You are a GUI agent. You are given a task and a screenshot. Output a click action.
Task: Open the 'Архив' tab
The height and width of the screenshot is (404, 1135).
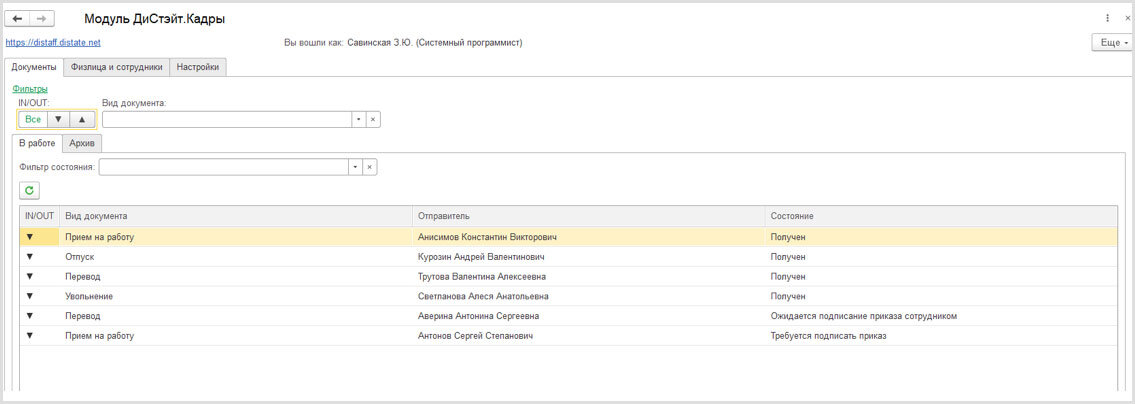[82, 143]
